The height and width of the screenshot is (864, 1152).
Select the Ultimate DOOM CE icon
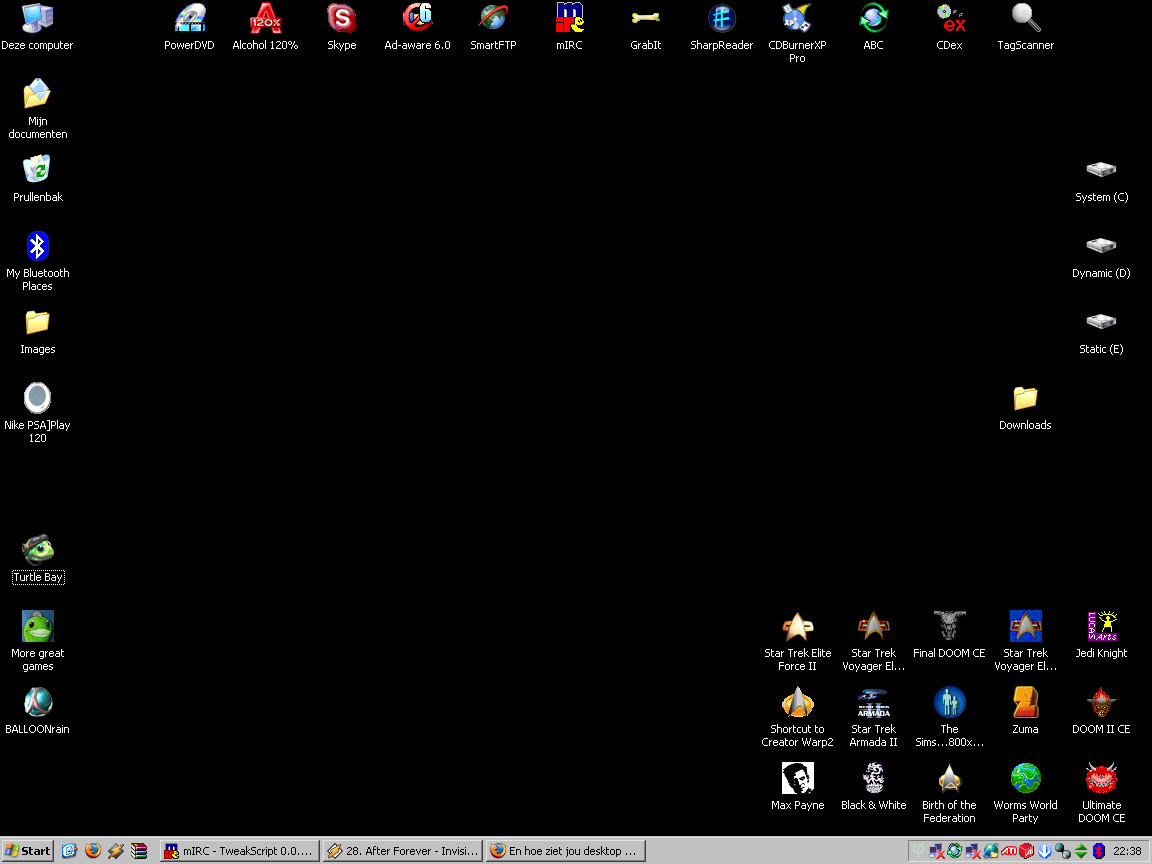click(1101, 793)
